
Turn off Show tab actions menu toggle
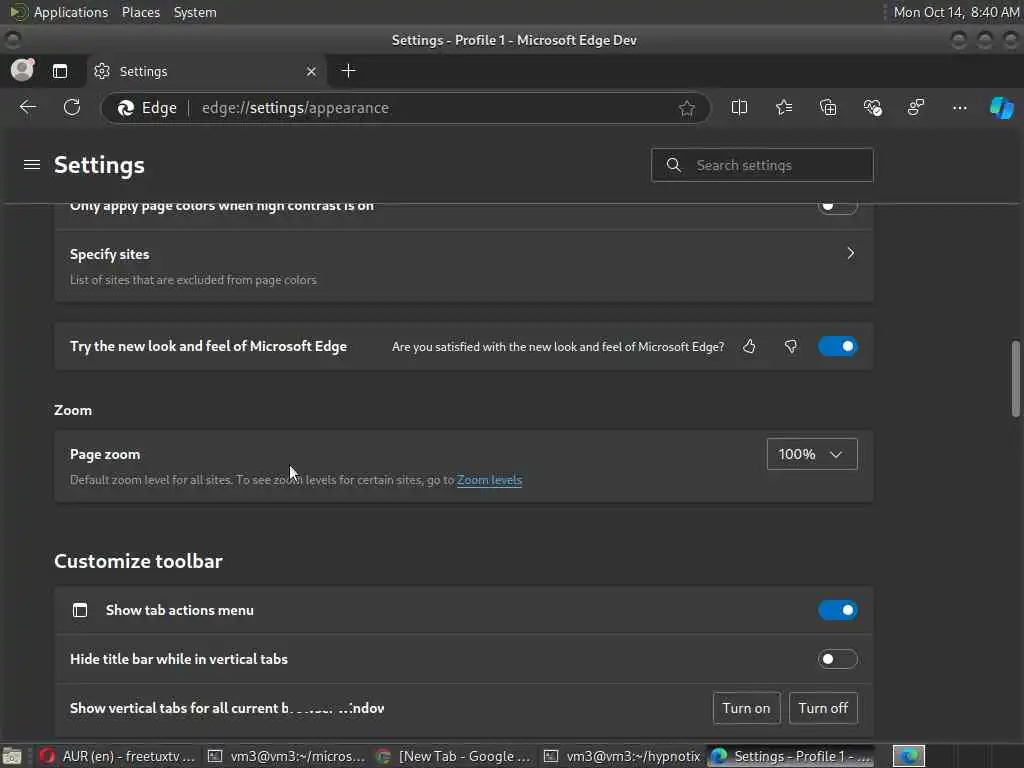click(x=837, y=610)
